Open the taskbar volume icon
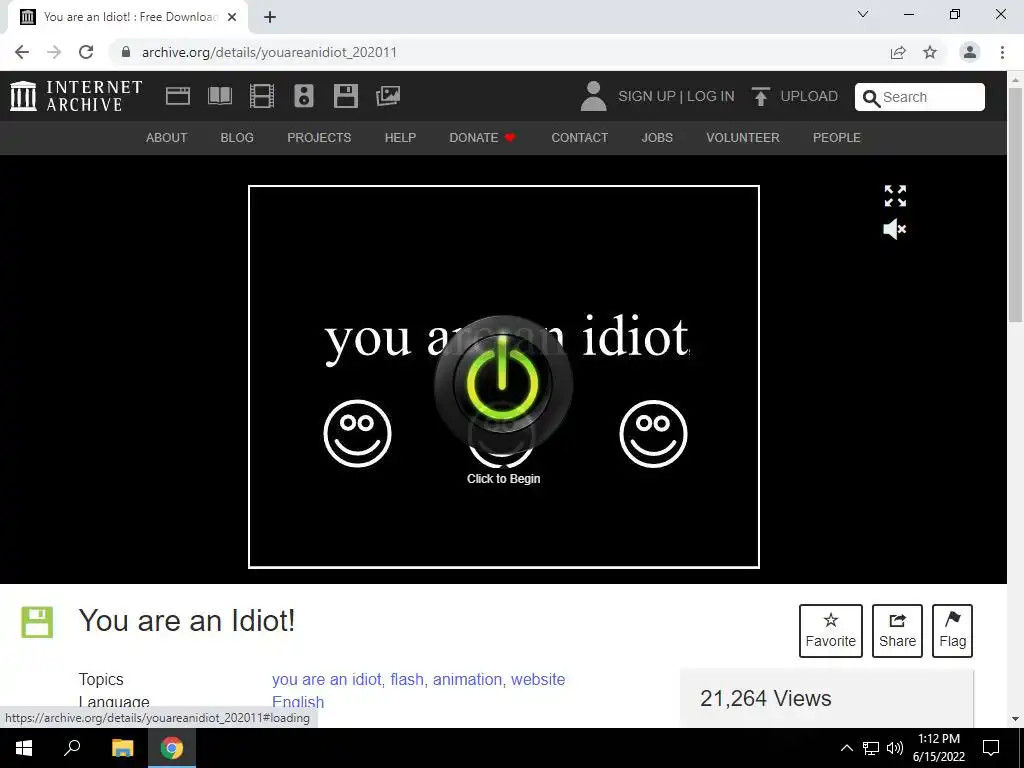 (x=895, y=748)
